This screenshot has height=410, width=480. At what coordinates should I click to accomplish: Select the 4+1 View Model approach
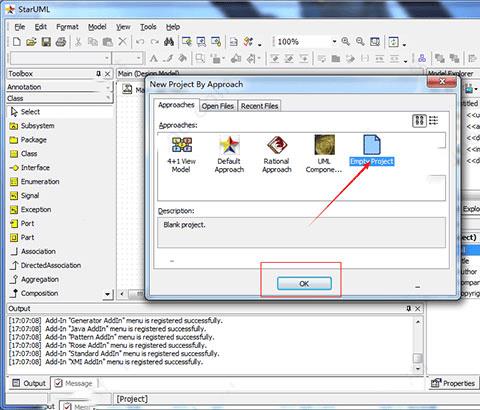tap(181, 154)
